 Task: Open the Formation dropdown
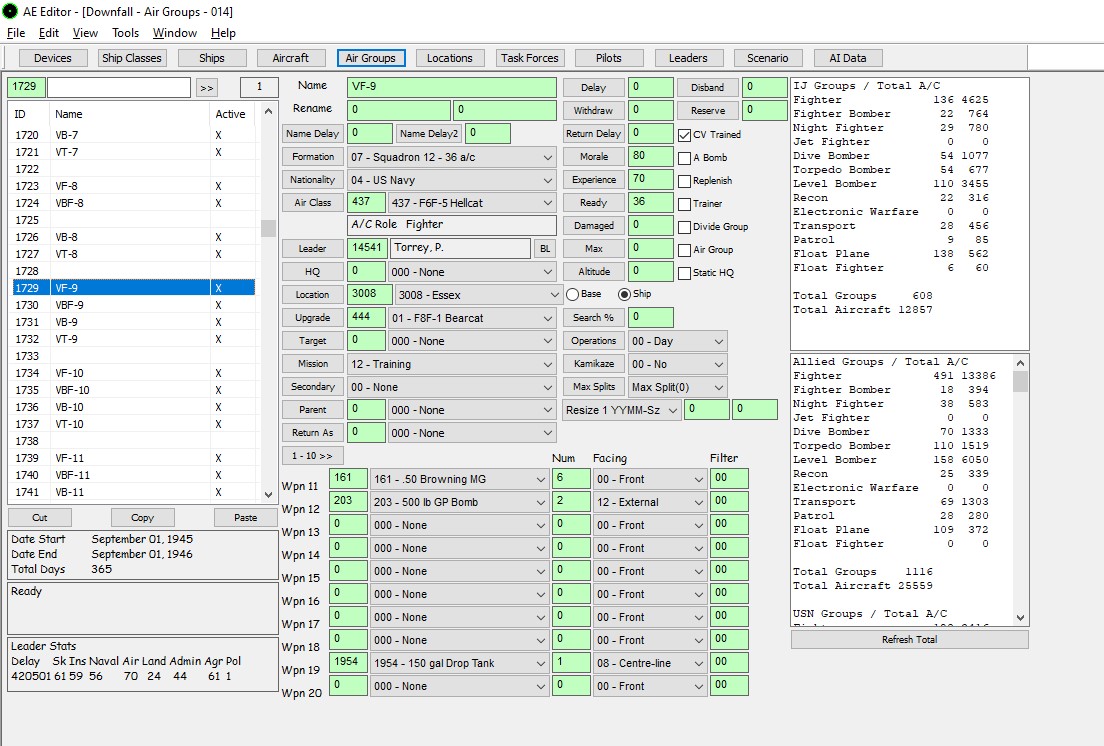(452, 158)
